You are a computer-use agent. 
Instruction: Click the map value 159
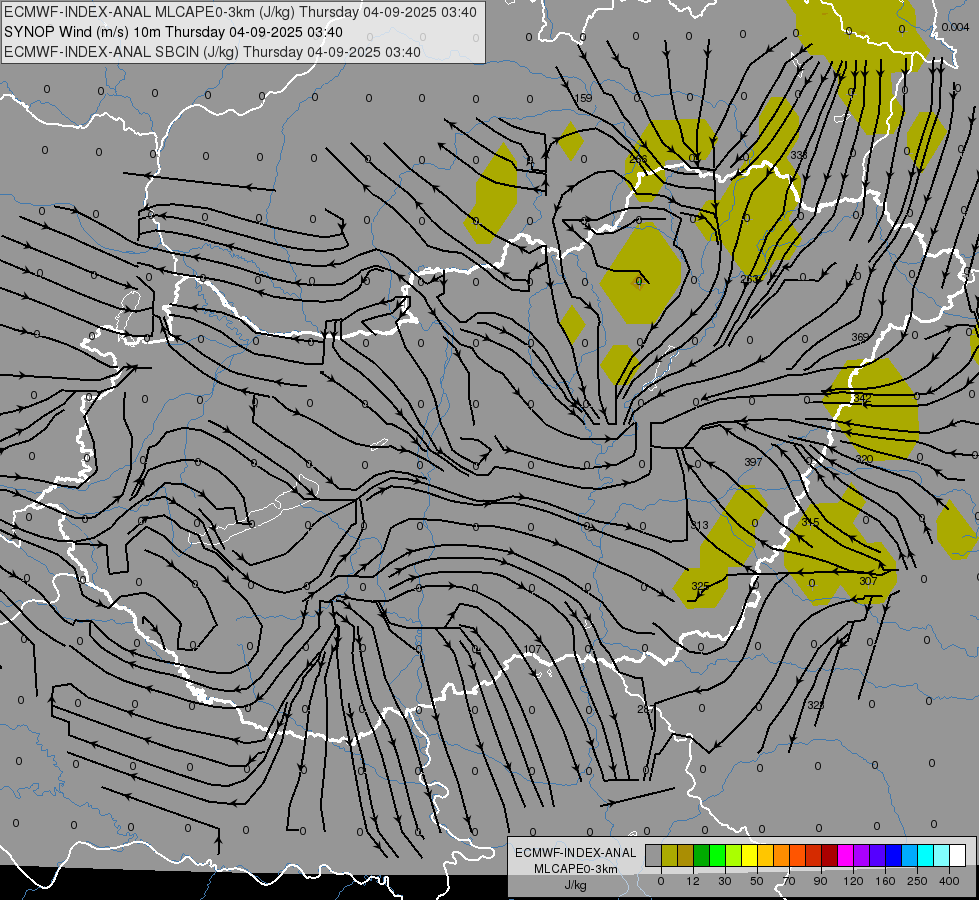pyautogui.click(x=583, y=98)
